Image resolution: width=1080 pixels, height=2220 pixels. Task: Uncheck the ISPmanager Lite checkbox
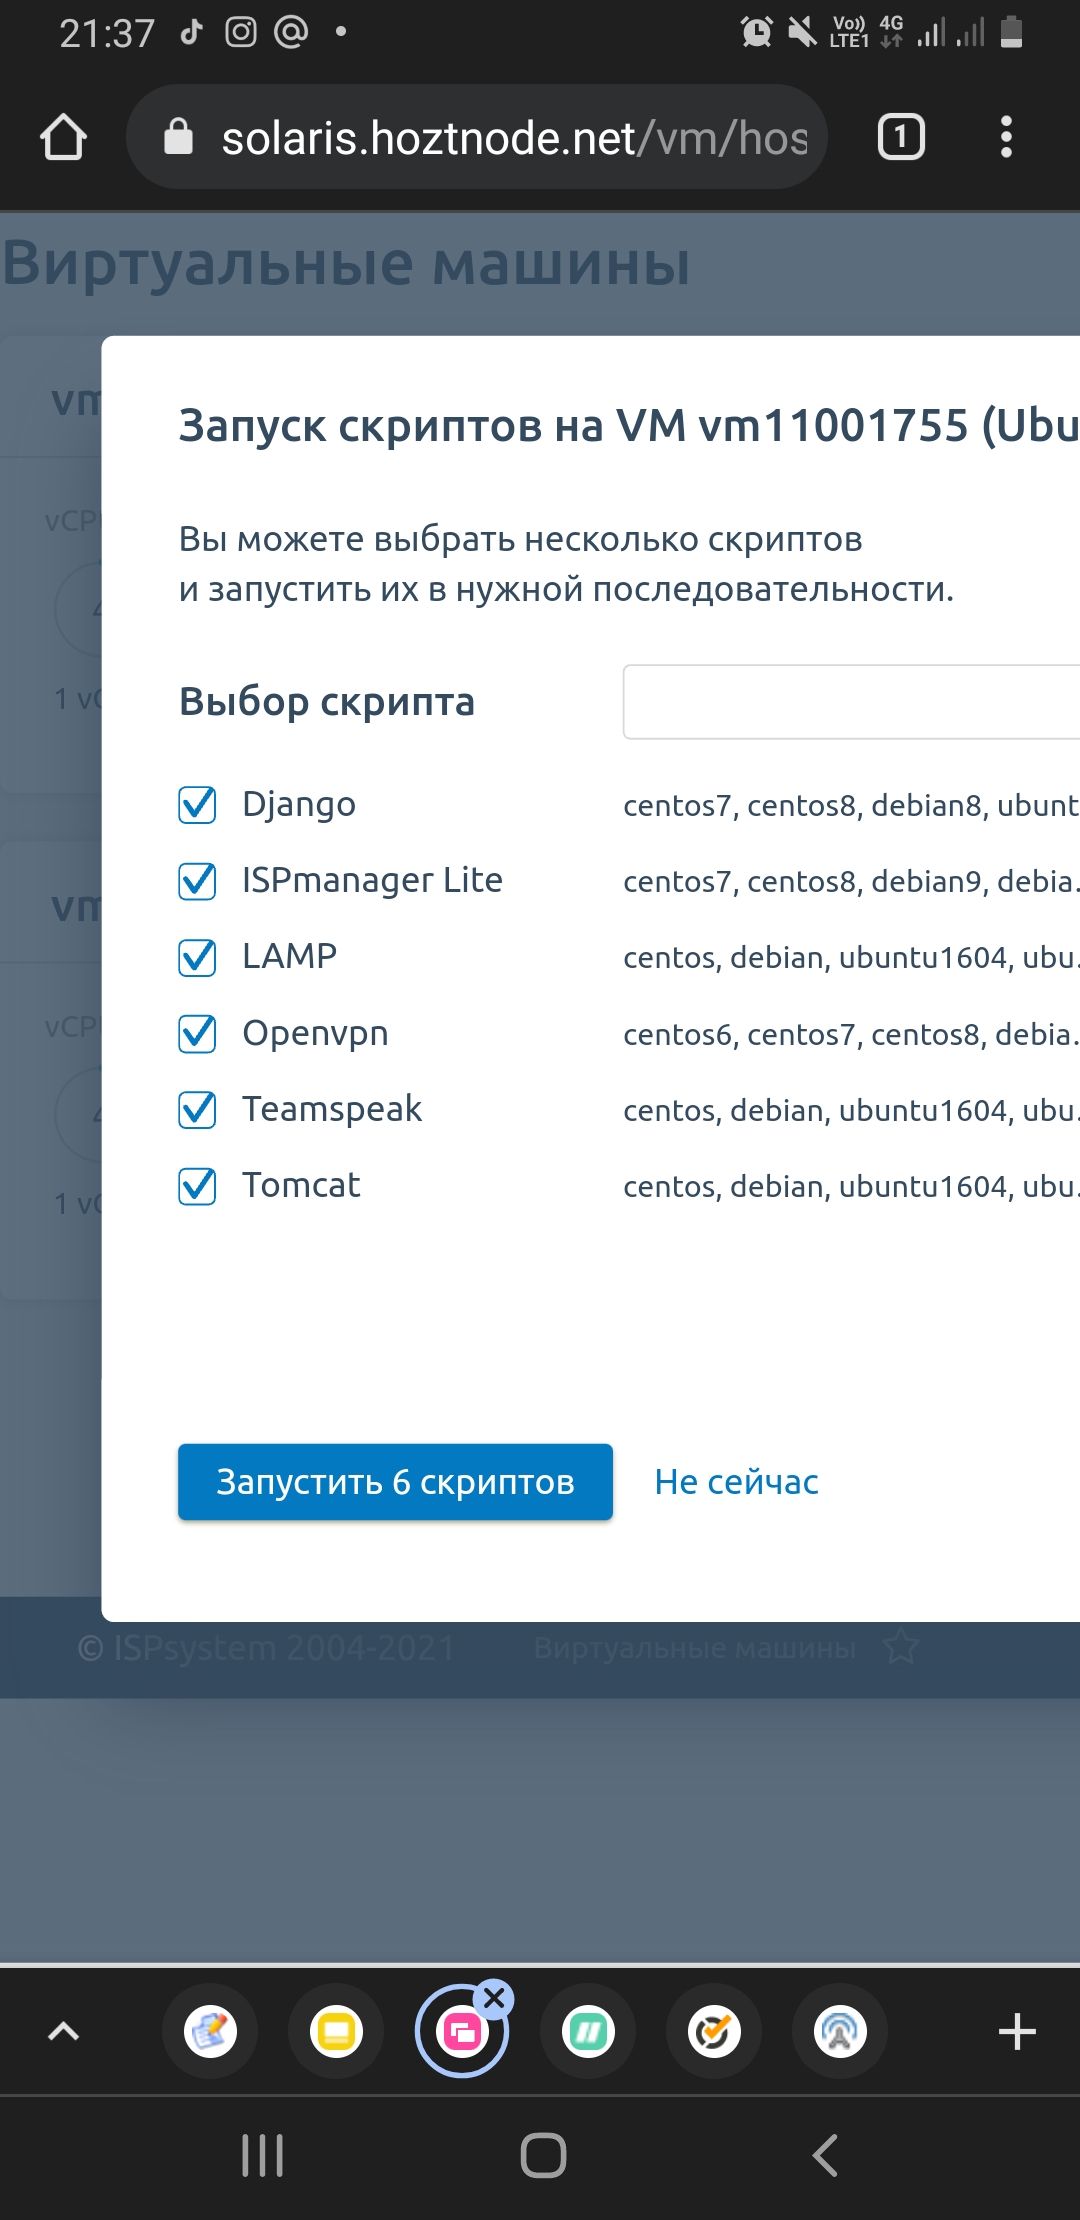(x=197, y=881)
